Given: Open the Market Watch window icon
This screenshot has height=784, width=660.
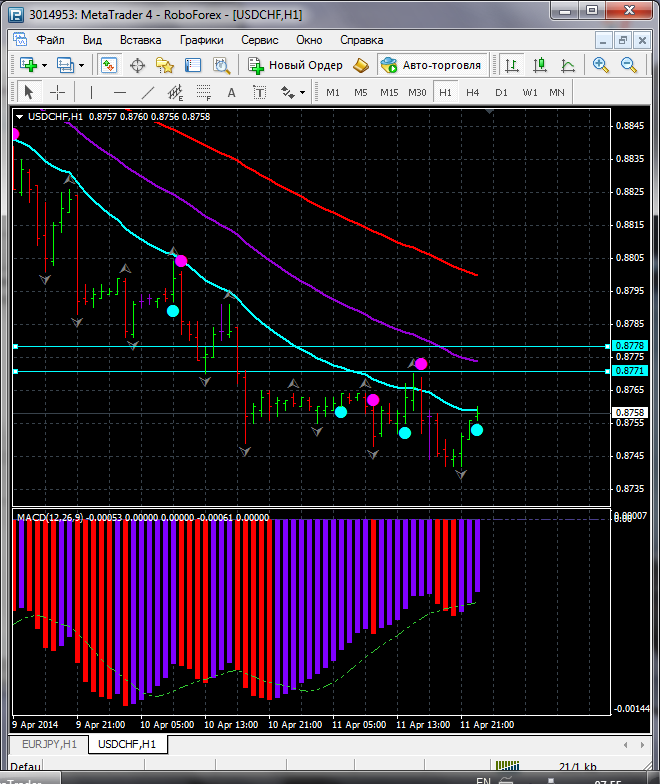Looking at the screenshot, I should pyautogui.click(x=108, y=65).
